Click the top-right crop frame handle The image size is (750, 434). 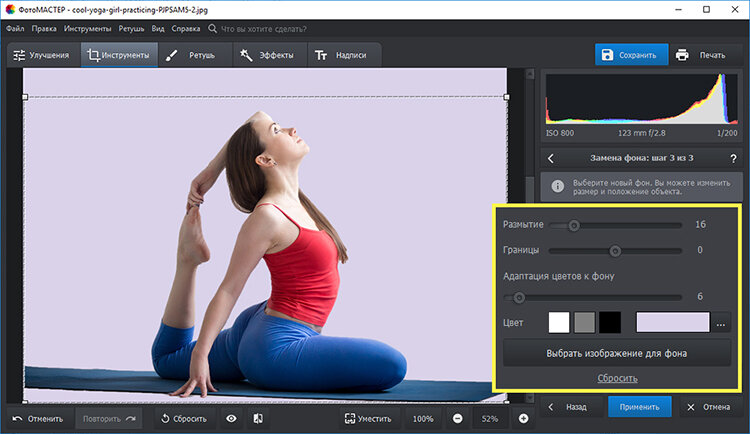pyautogui.click(x=507, y=97)
